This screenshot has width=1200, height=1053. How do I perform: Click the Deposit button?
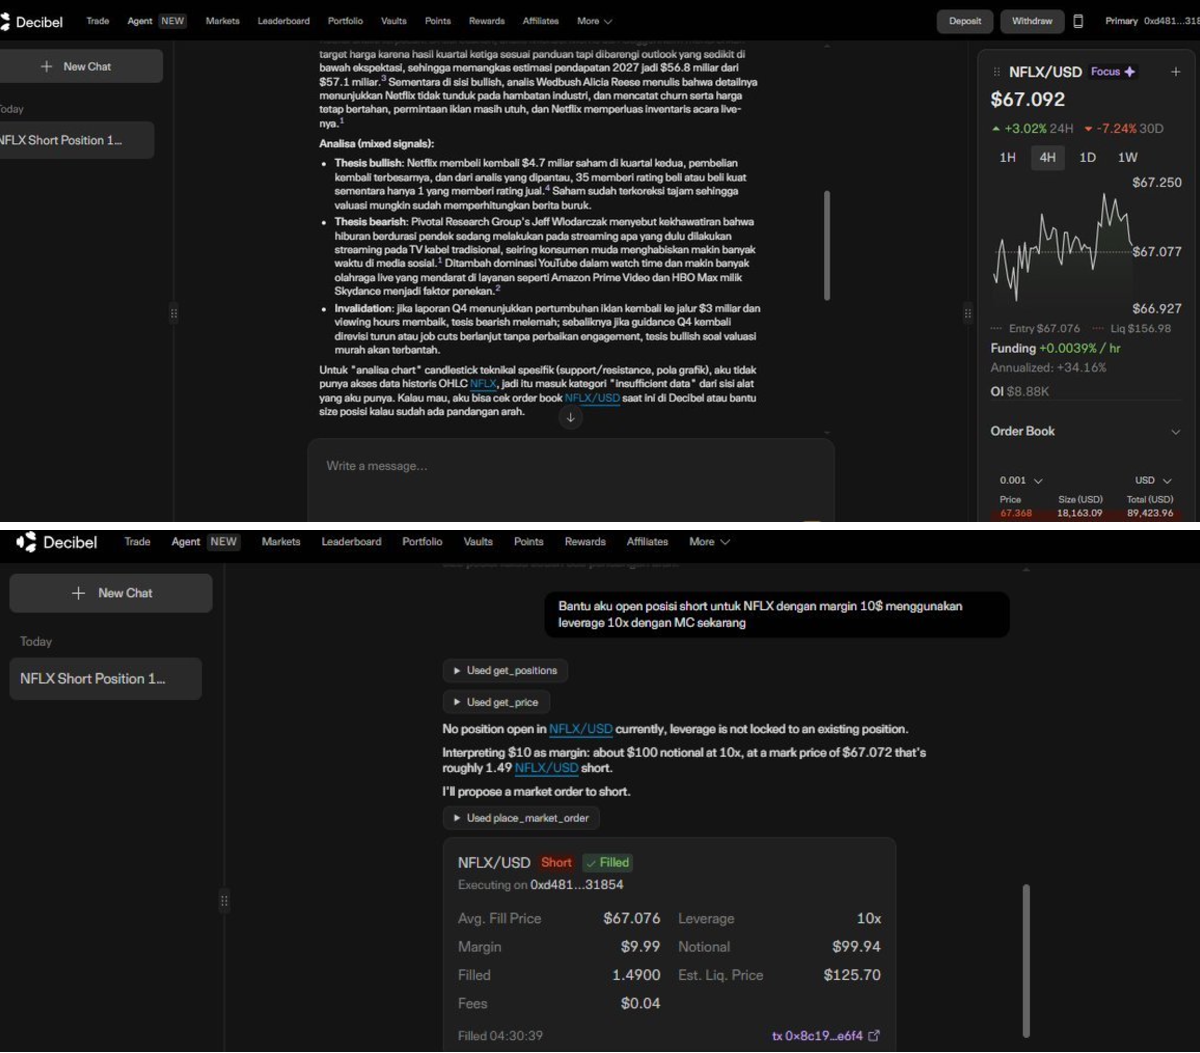click(965, 21)
